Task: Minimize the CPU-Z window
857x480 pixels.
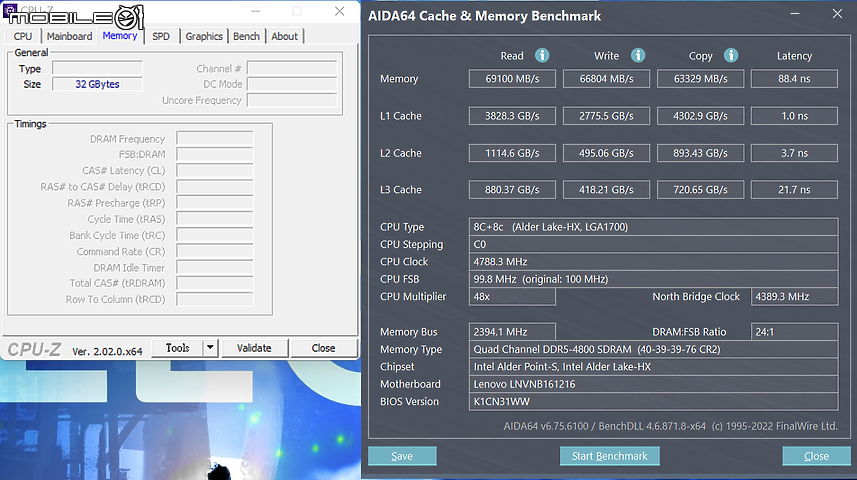Action: coord(255,11)
